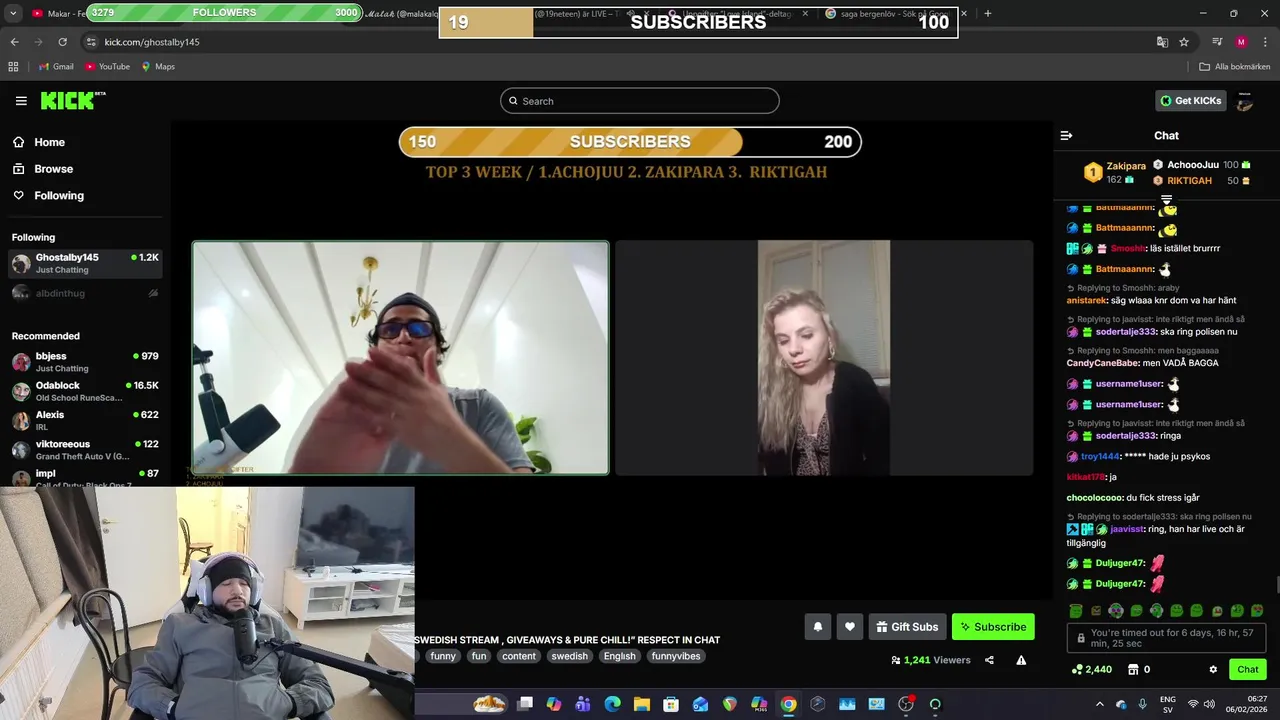Open recommended channel bbjess
The image size is (1280, 720).
(x=86, y=362)
